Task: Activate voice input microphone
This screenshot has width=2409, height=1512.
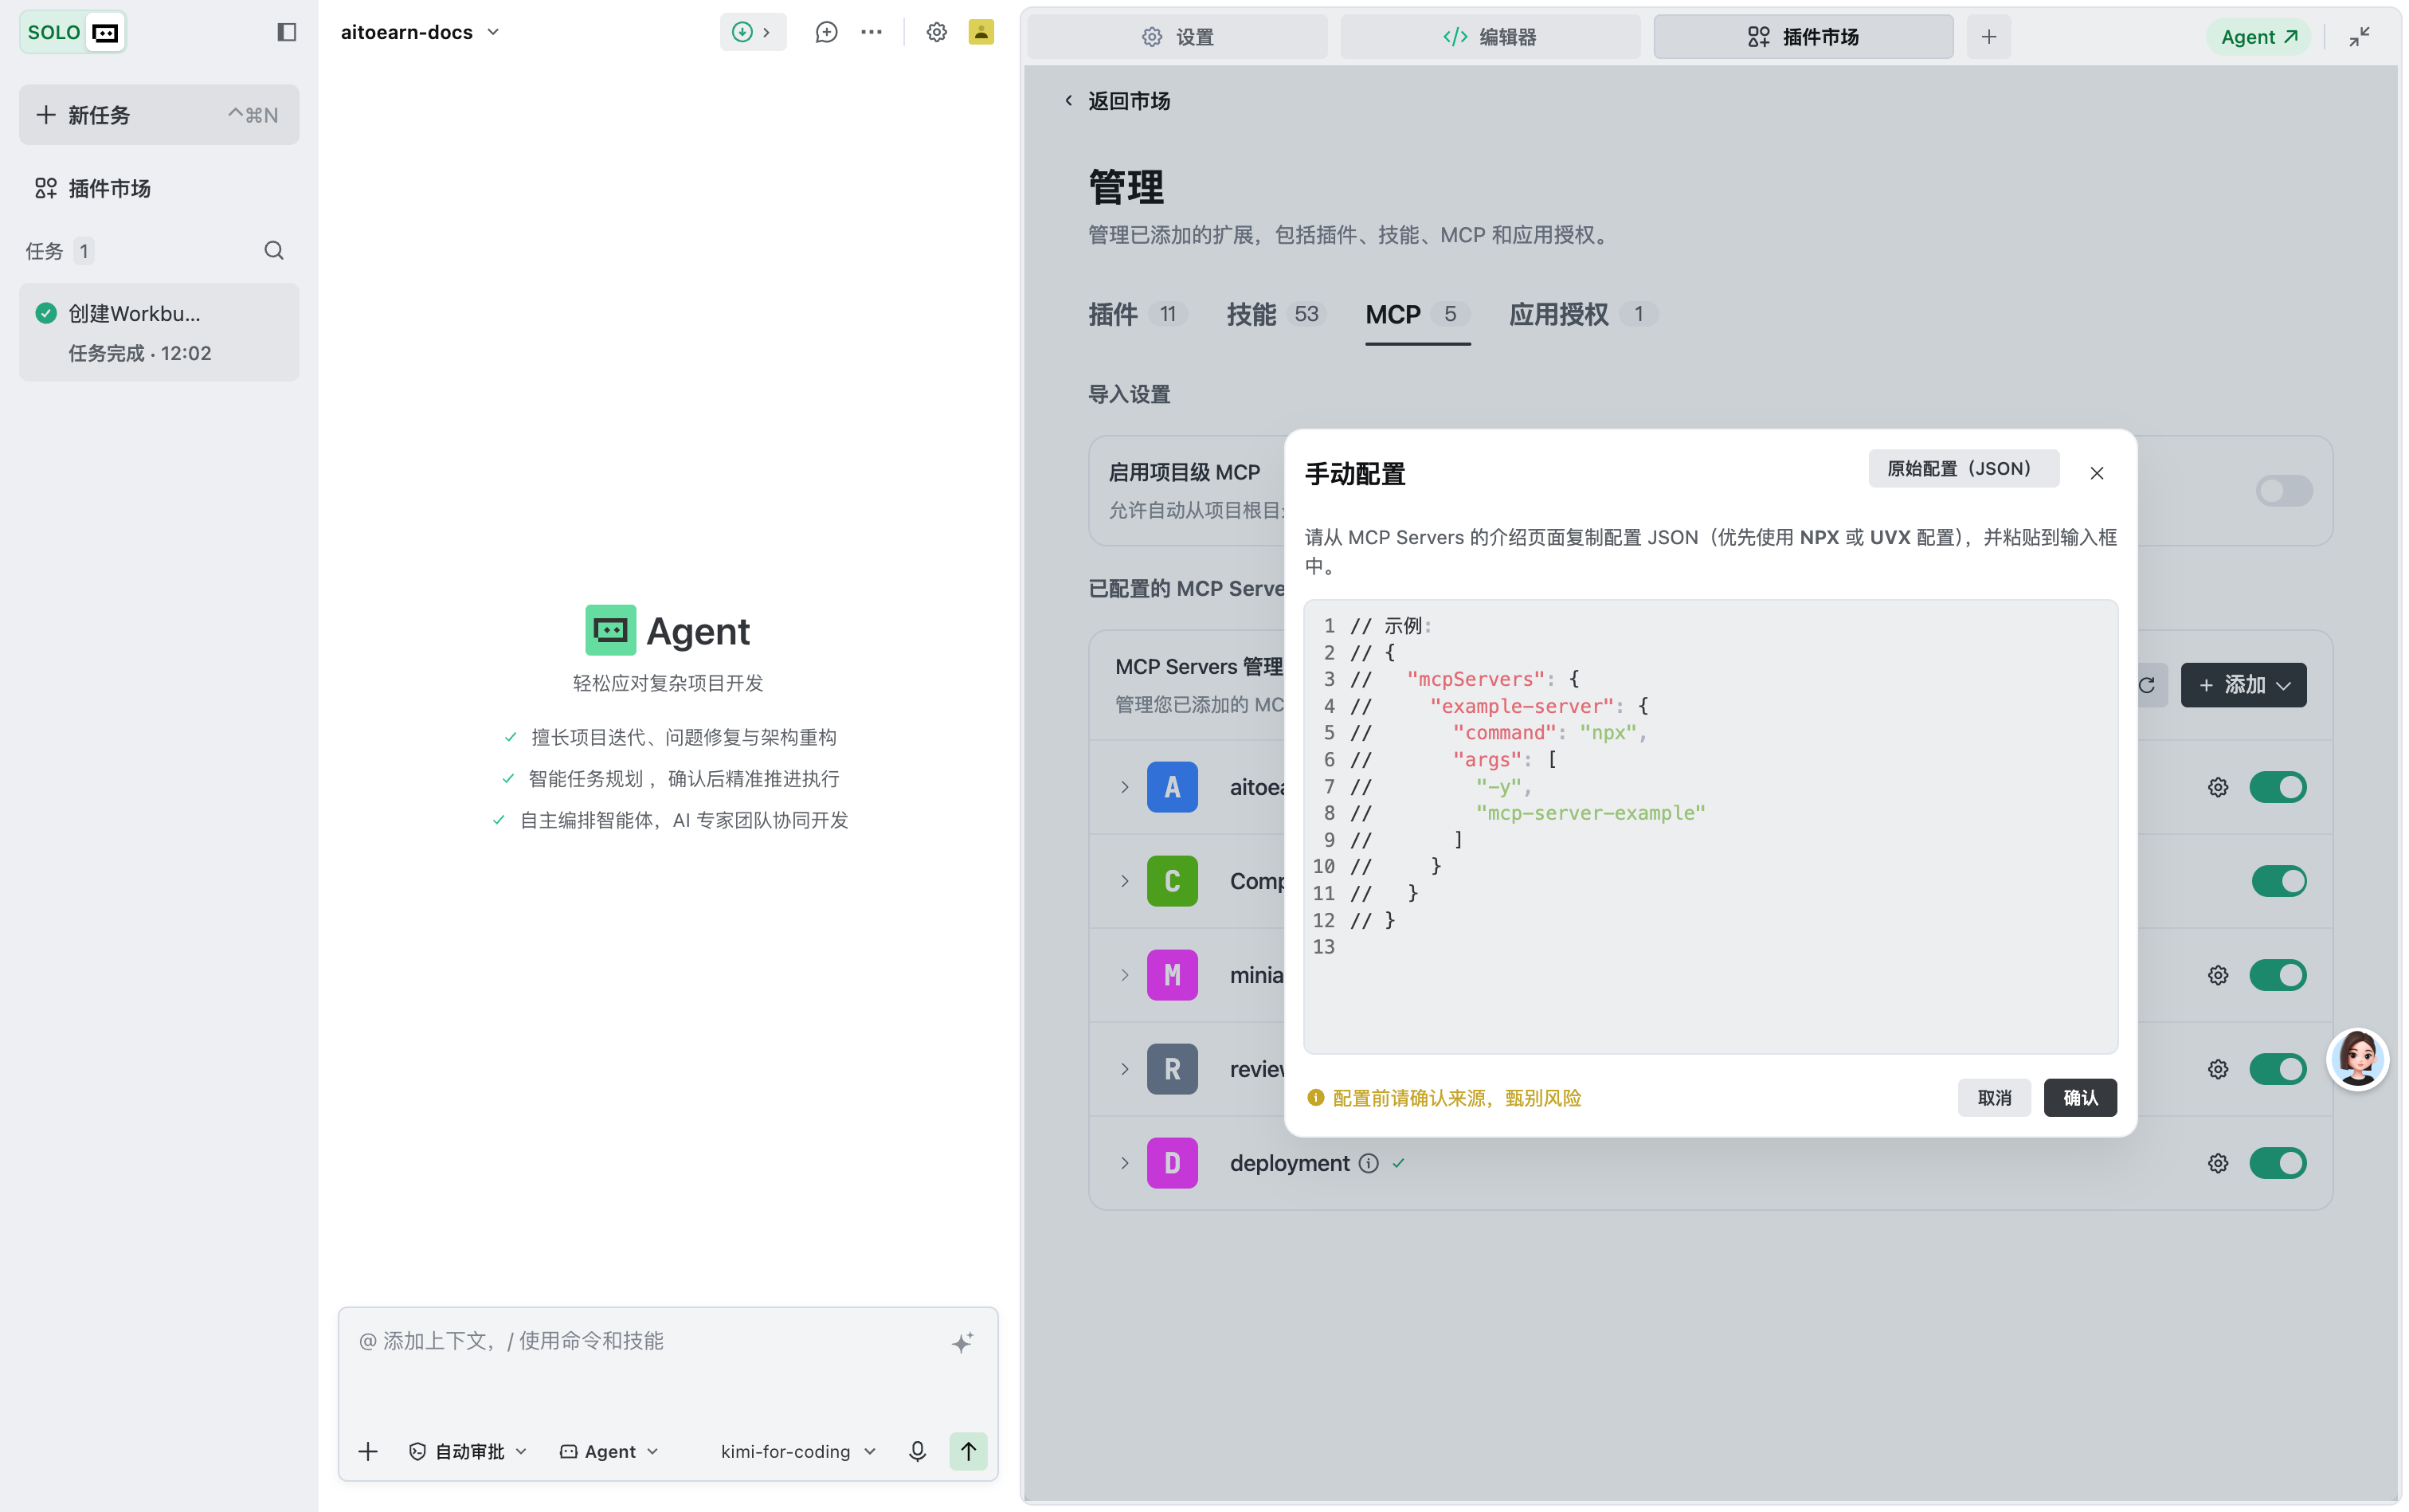Action: tap(917, 1451)
